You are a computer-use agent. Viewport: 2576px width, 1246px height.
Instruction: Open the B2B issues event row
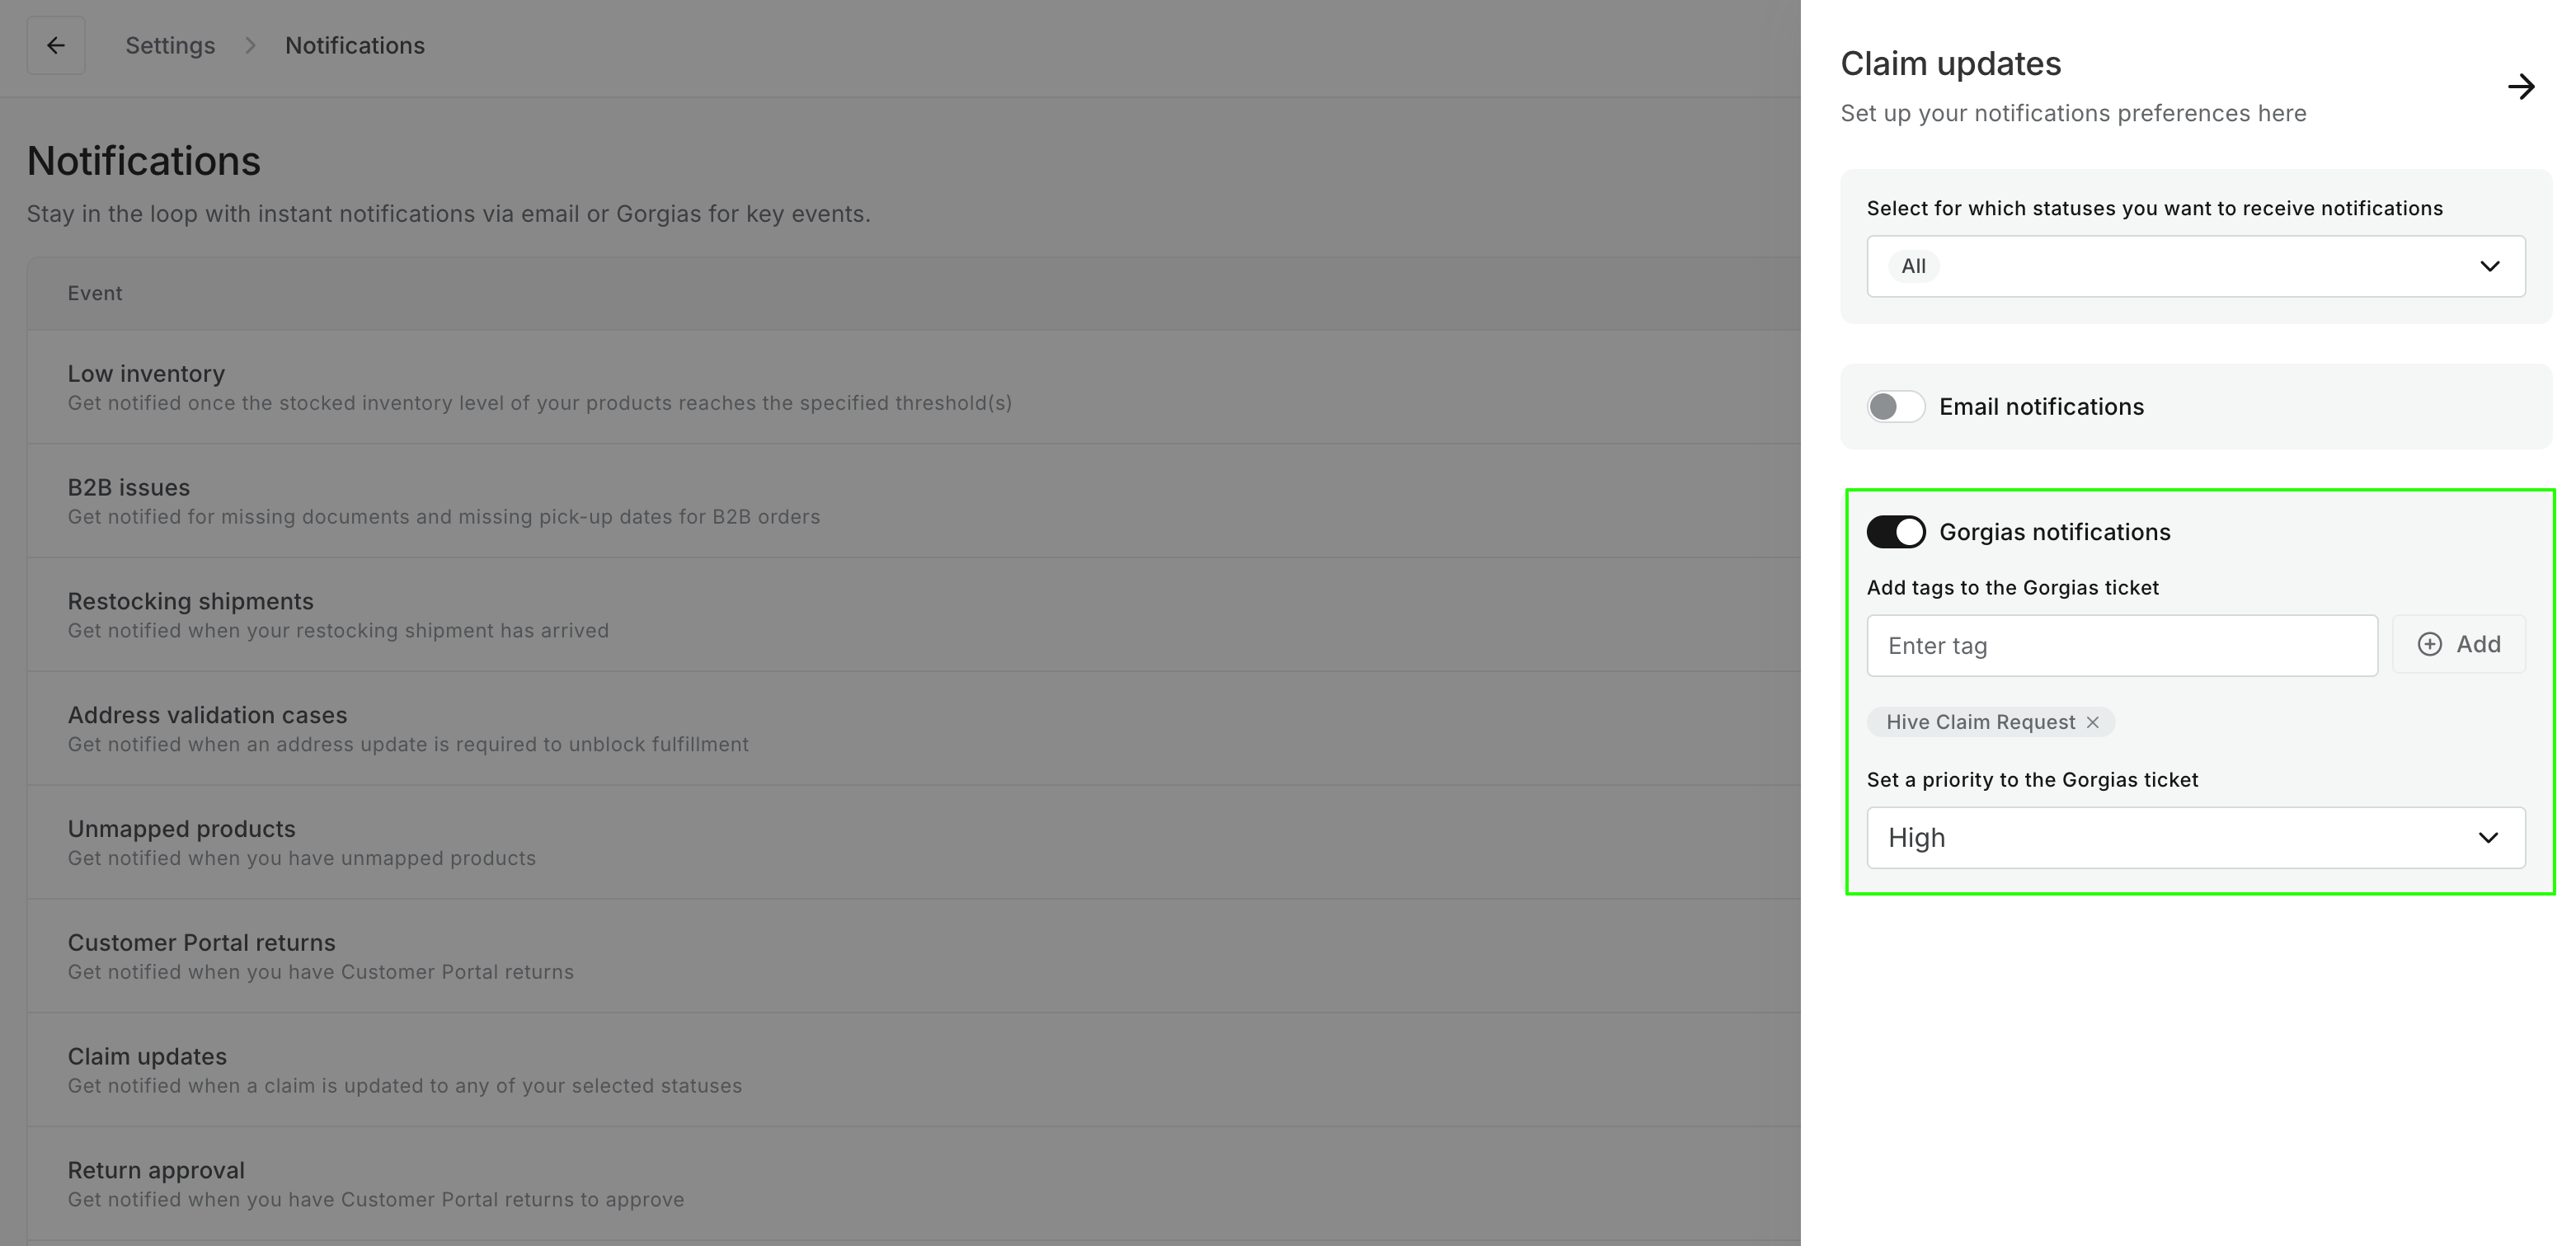click(913, 501)
